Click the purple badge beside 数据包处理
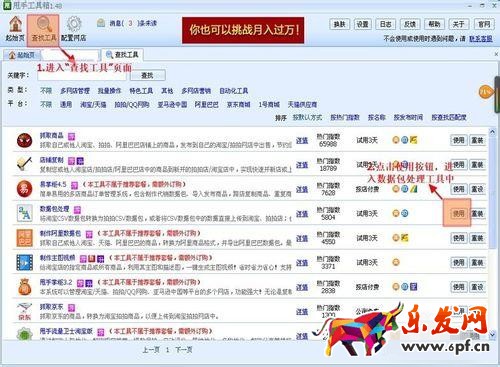The image size is (500, 367). click(x=77, y=209)
